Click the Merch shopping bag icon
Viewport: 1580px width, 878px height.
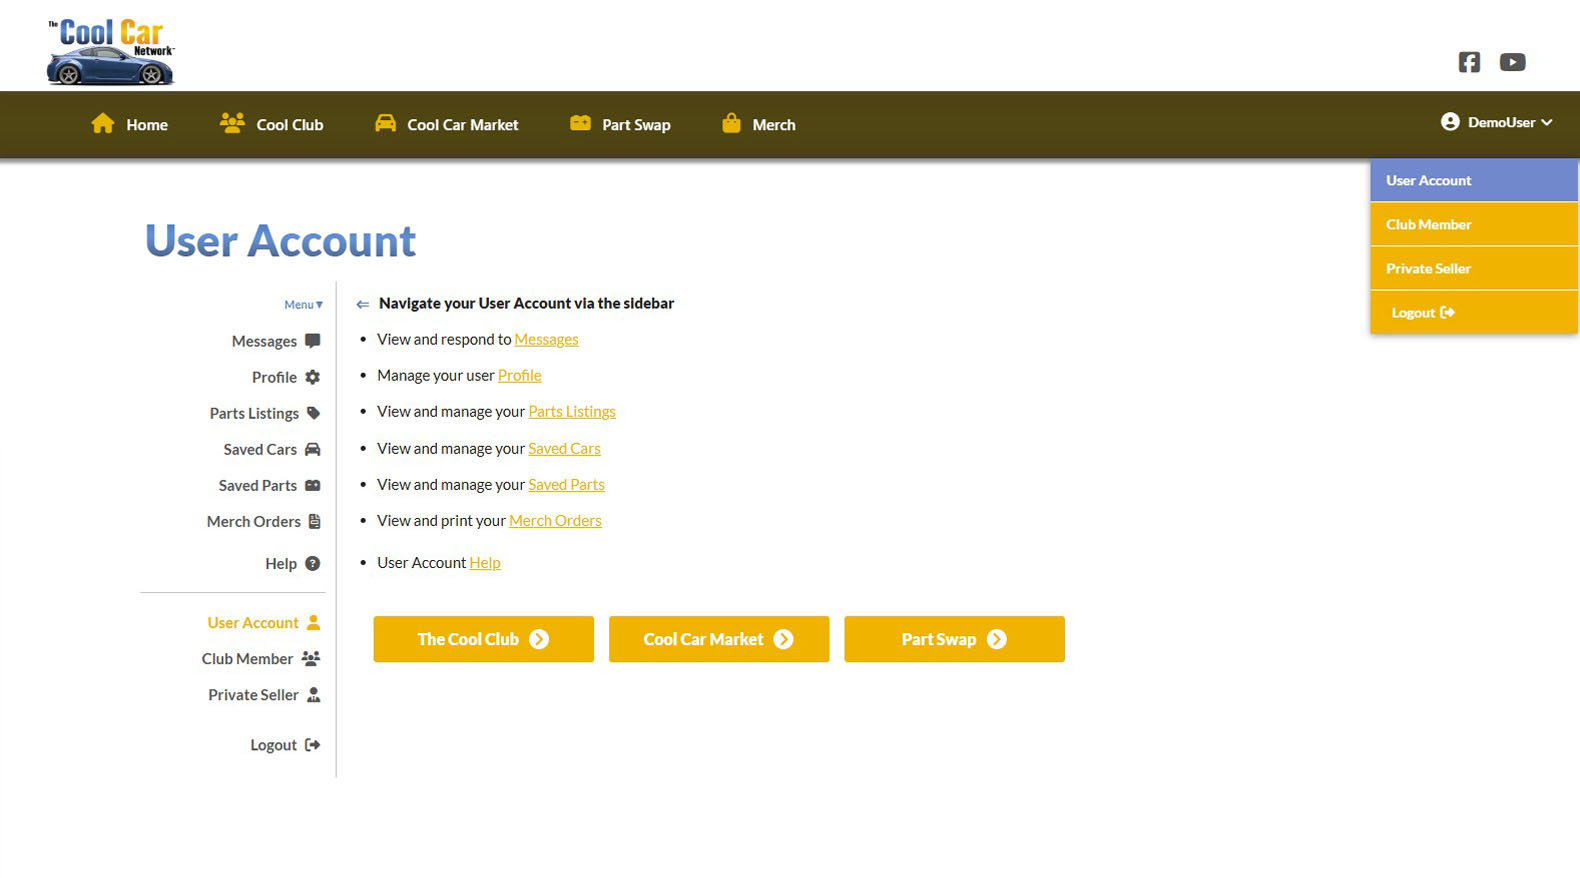pos(731,123)
